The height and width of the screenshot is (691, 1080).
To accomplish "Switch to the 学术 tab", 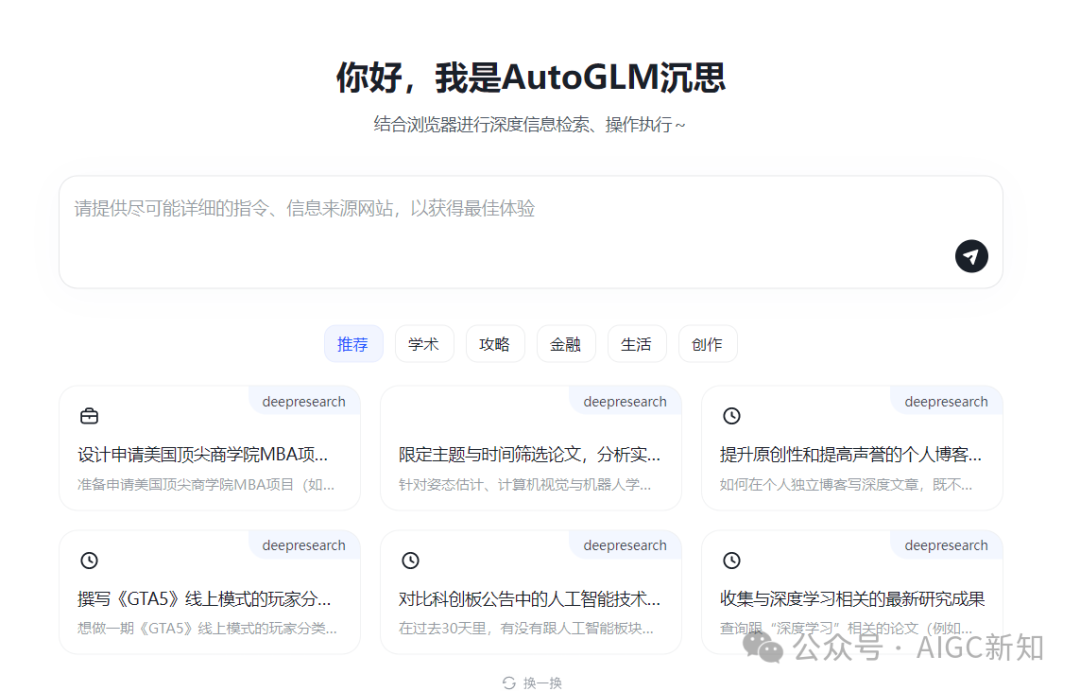I will click(424, 344).
